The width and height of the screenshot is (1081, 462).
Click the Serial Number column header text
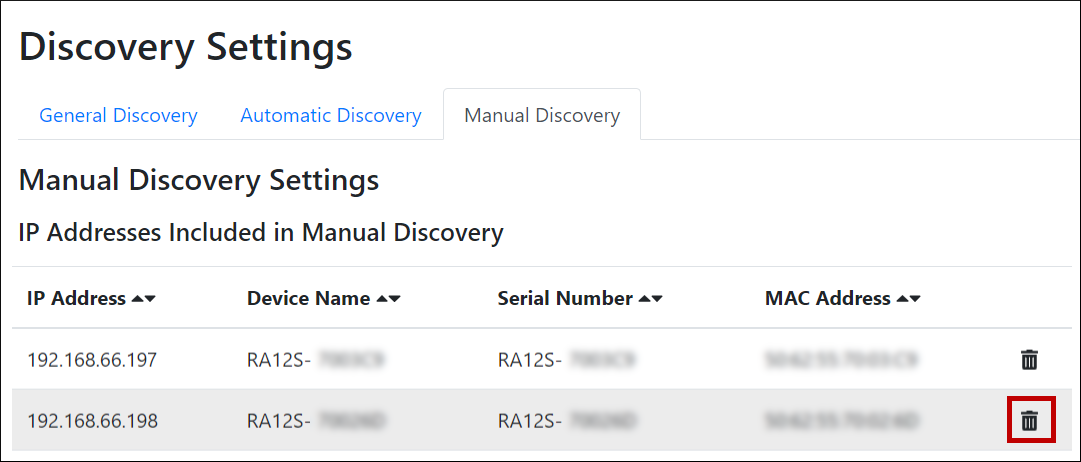tap(565, 299)
